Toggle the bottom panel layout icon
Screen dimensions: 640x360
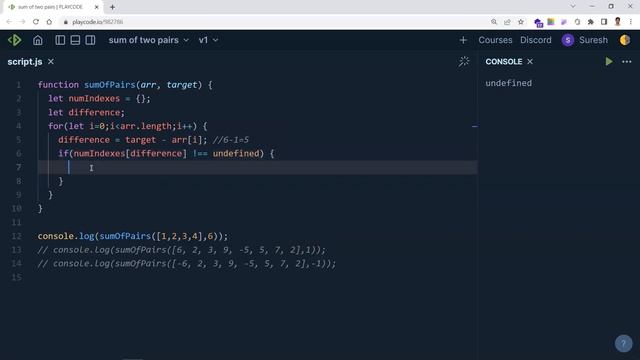point(75,40)
